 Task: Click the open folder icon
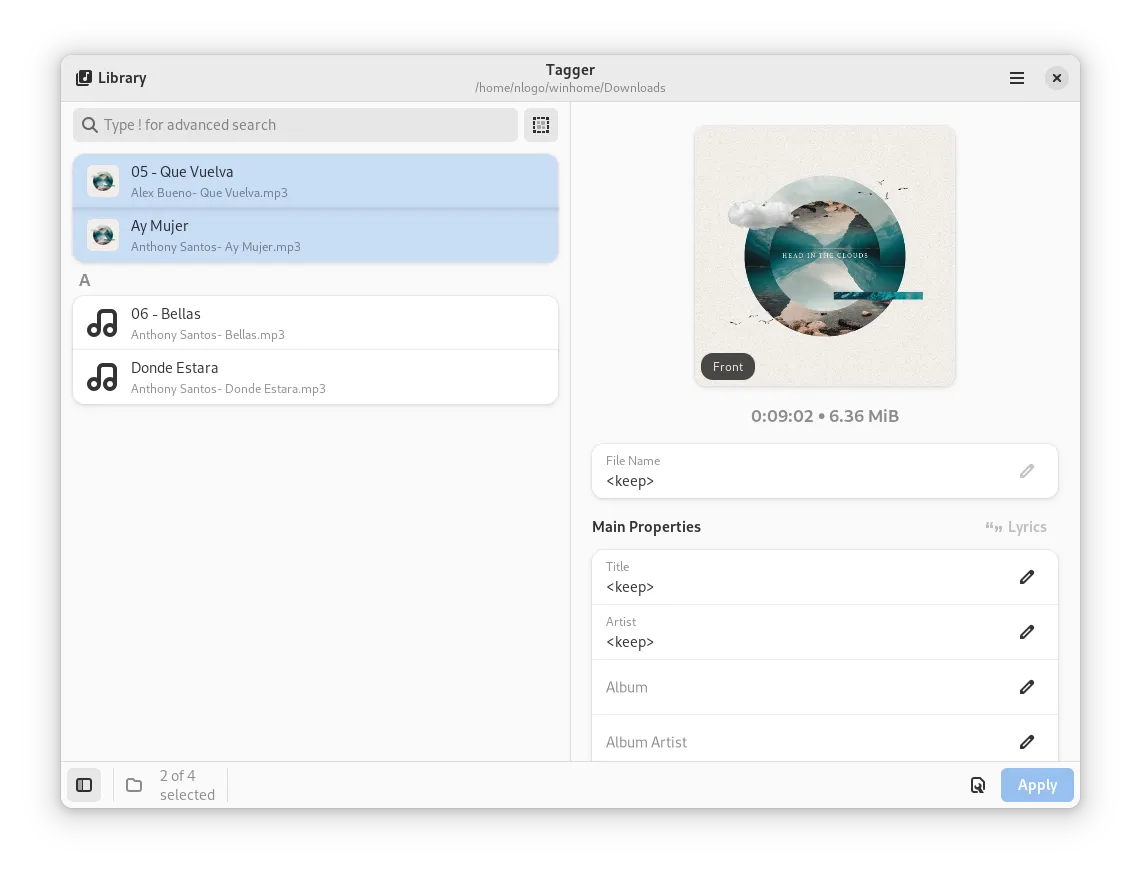coord(134,785)
